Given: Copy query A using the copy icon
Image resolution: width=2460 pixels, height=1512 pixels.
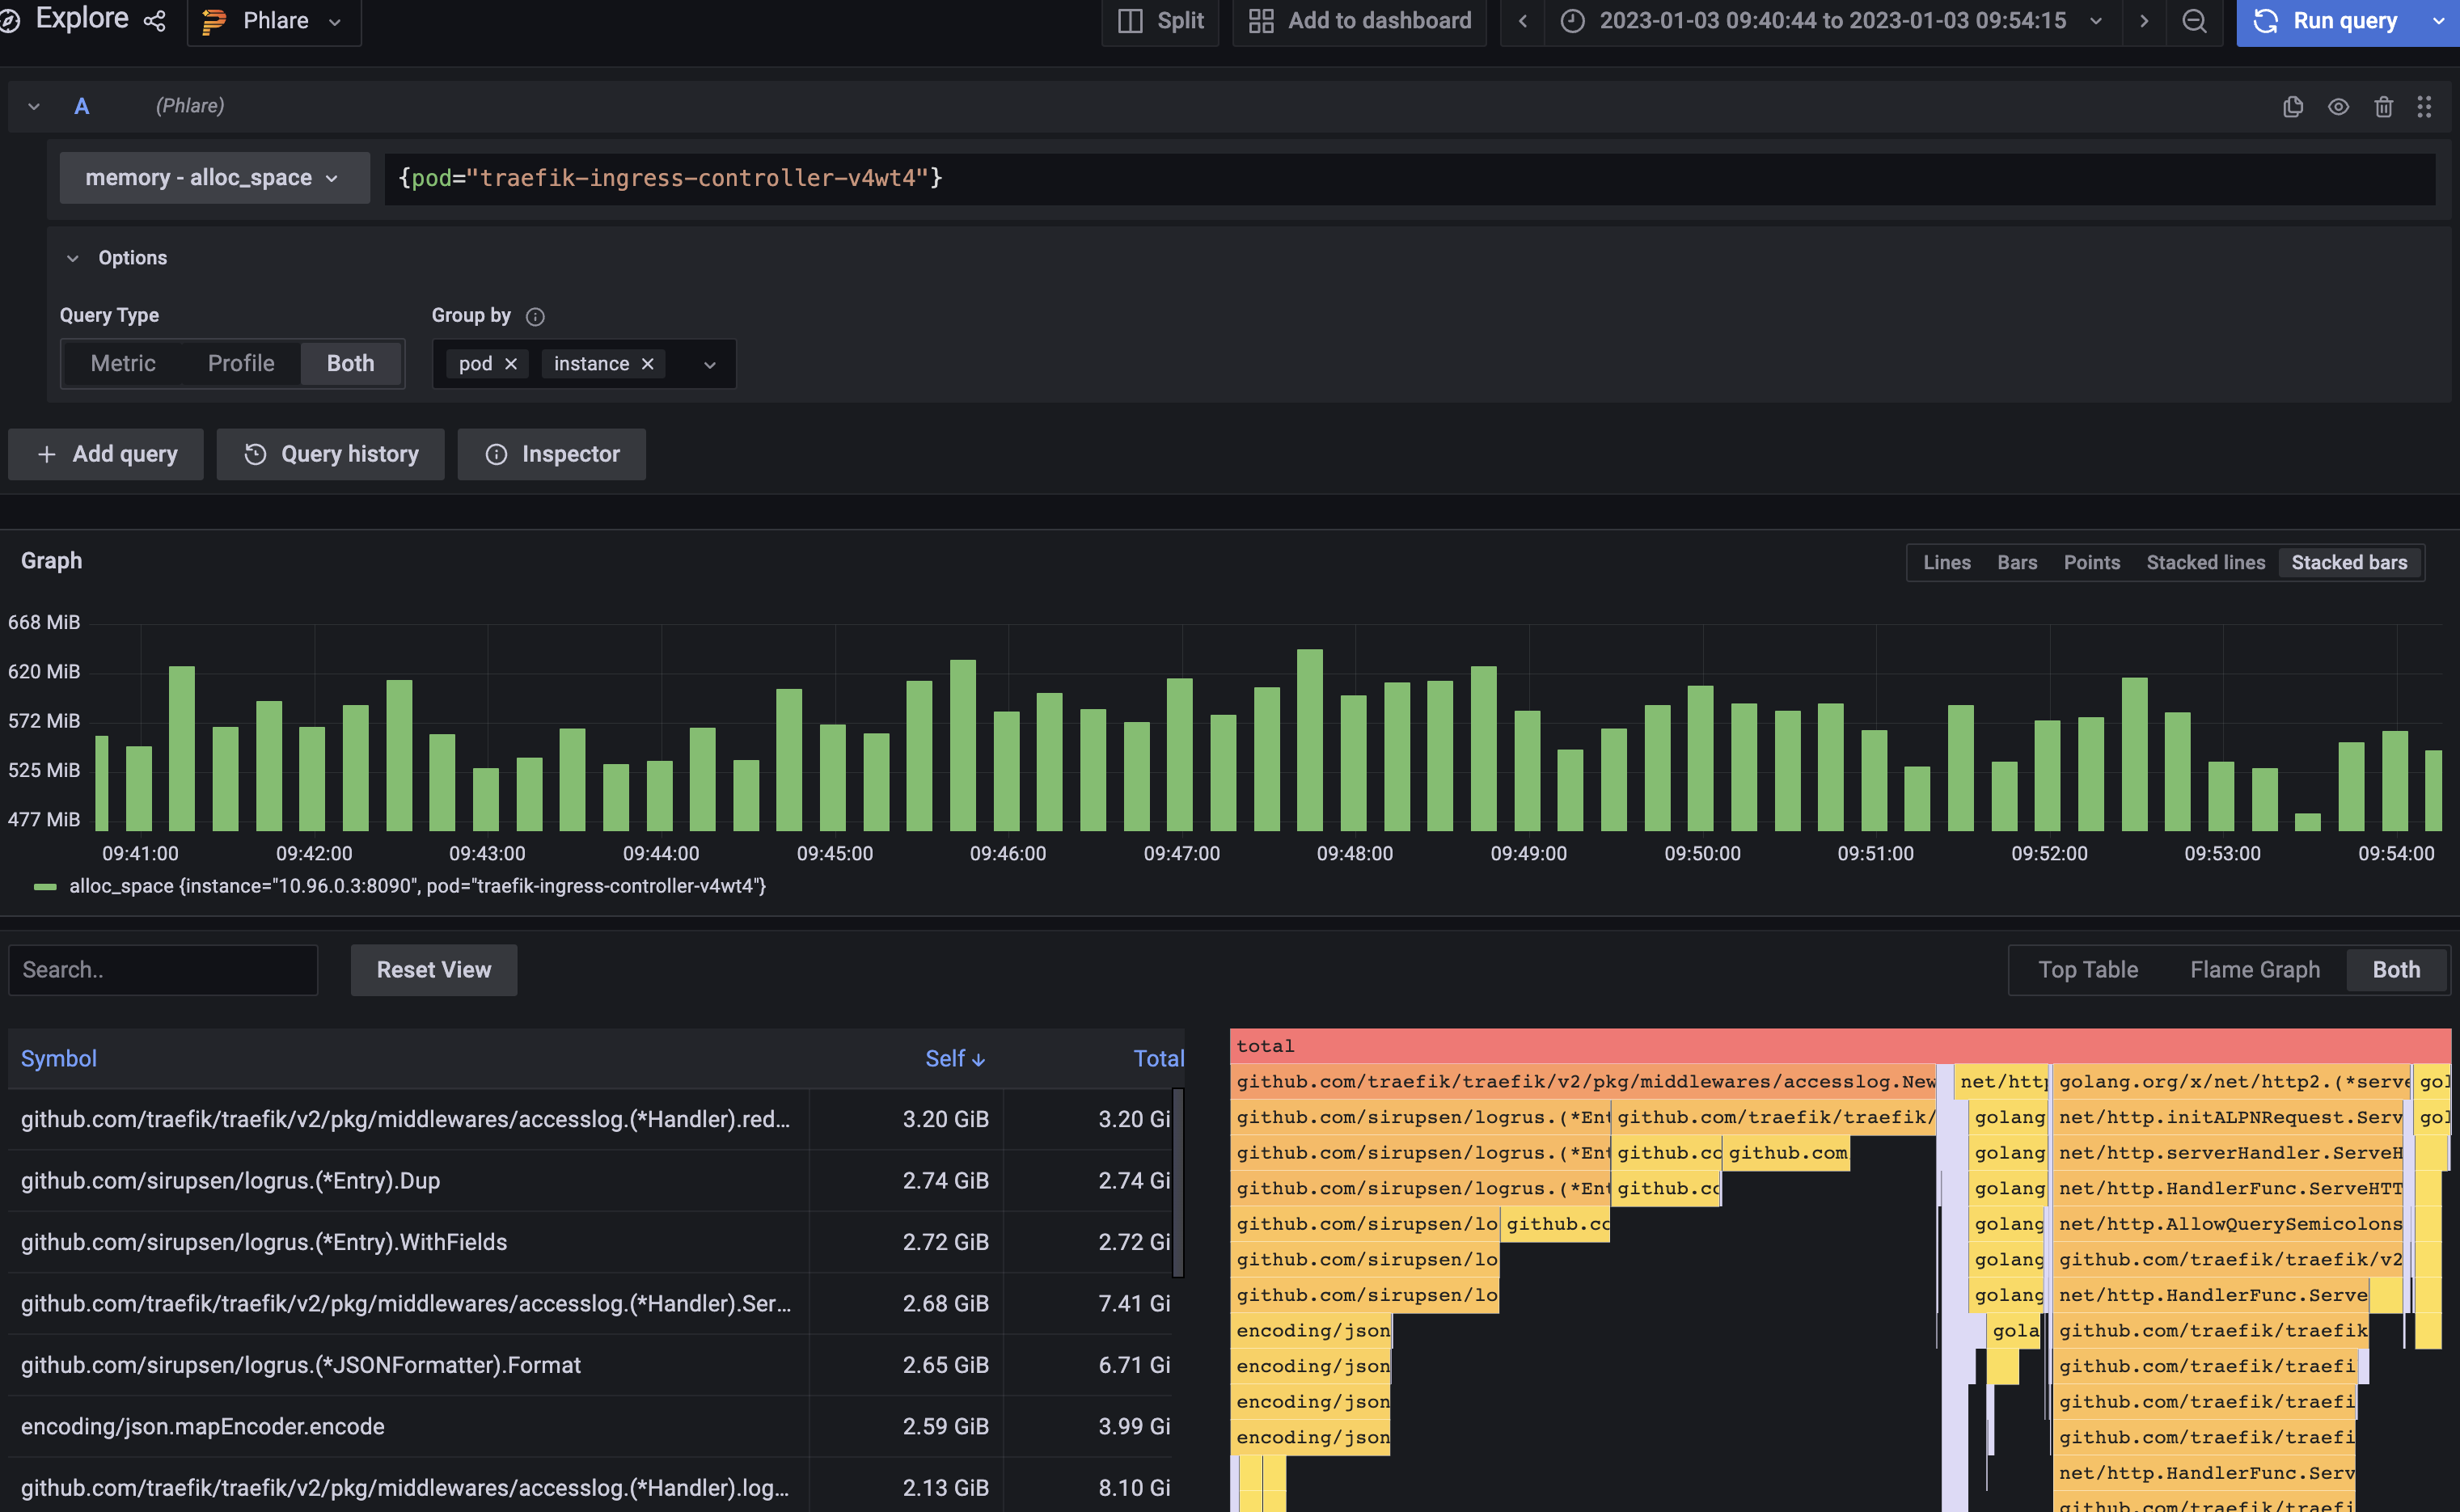Looking at the screenshot, I should pos(2293,106).
